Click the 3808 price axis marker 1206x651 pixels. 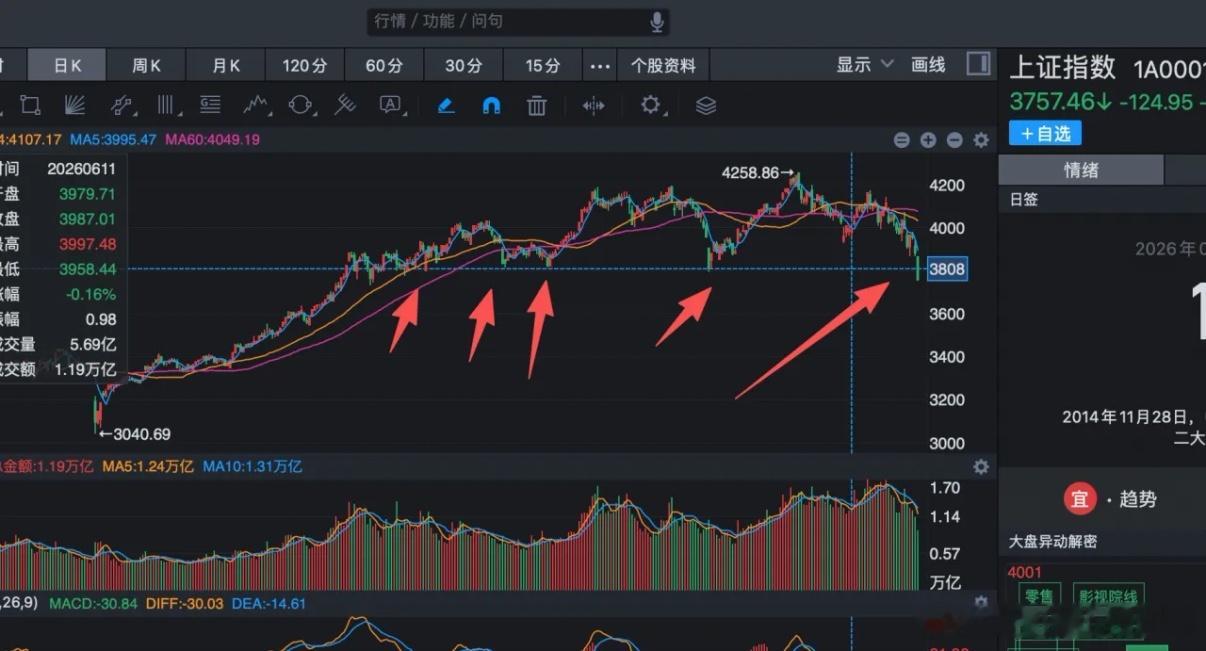pyautogui.click(x=947, y=269)
